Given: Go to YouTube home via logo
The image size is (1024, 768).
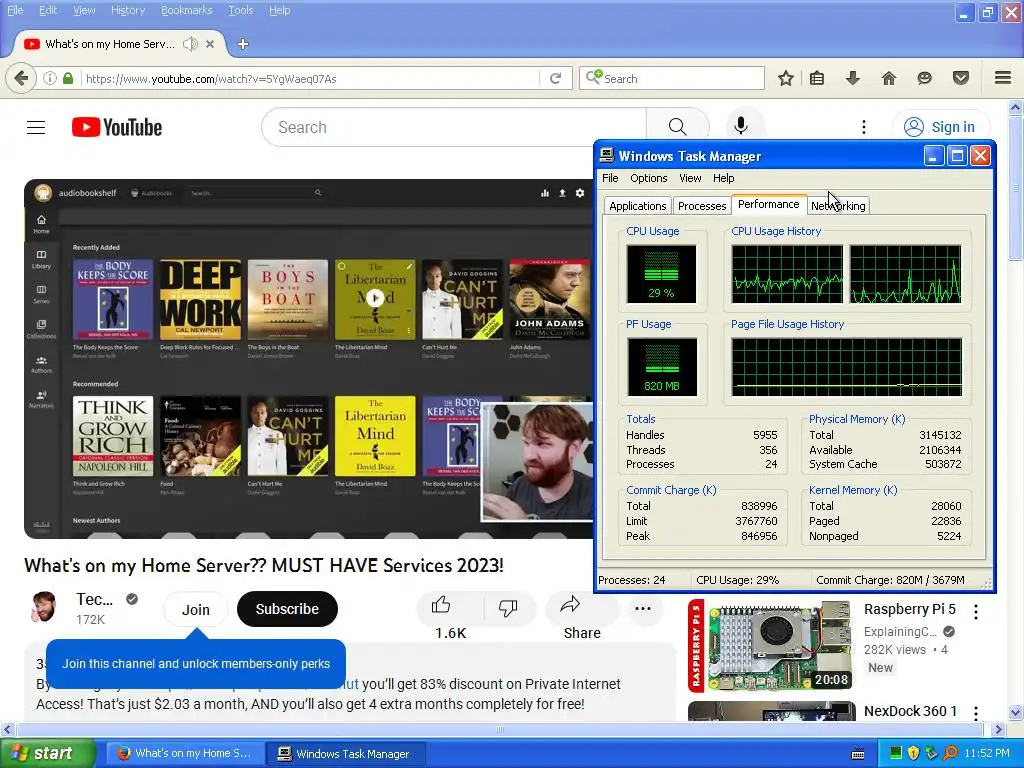Looking at the screenshot, I should click(x=117, y=127).
